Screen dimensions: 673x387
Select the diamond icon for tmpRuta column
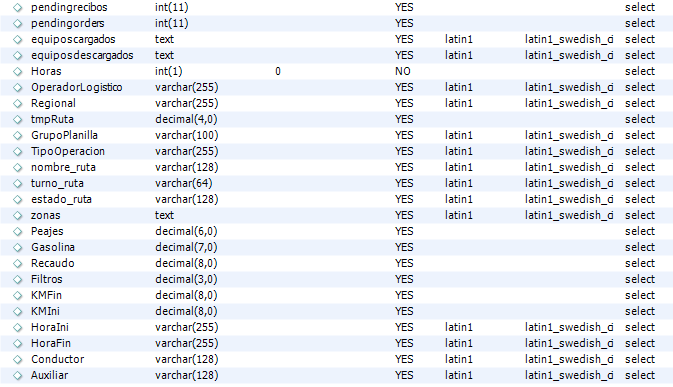coord(18,120)
